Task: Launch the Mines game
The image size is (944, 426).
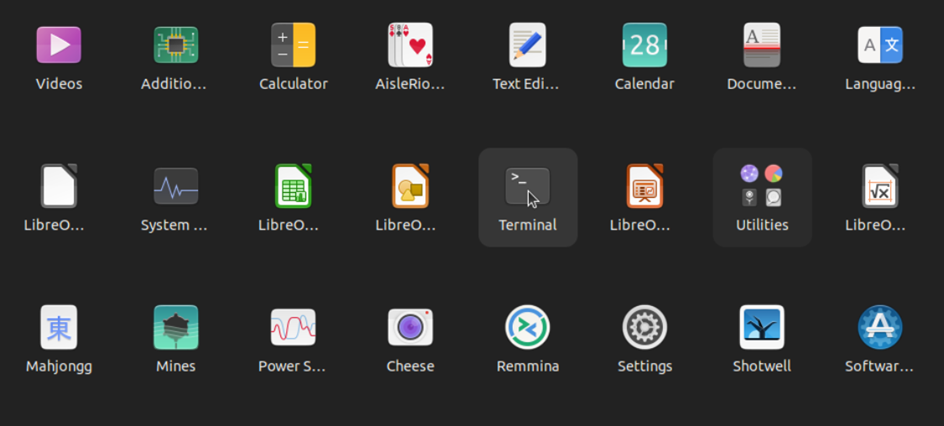Action: 175,327
